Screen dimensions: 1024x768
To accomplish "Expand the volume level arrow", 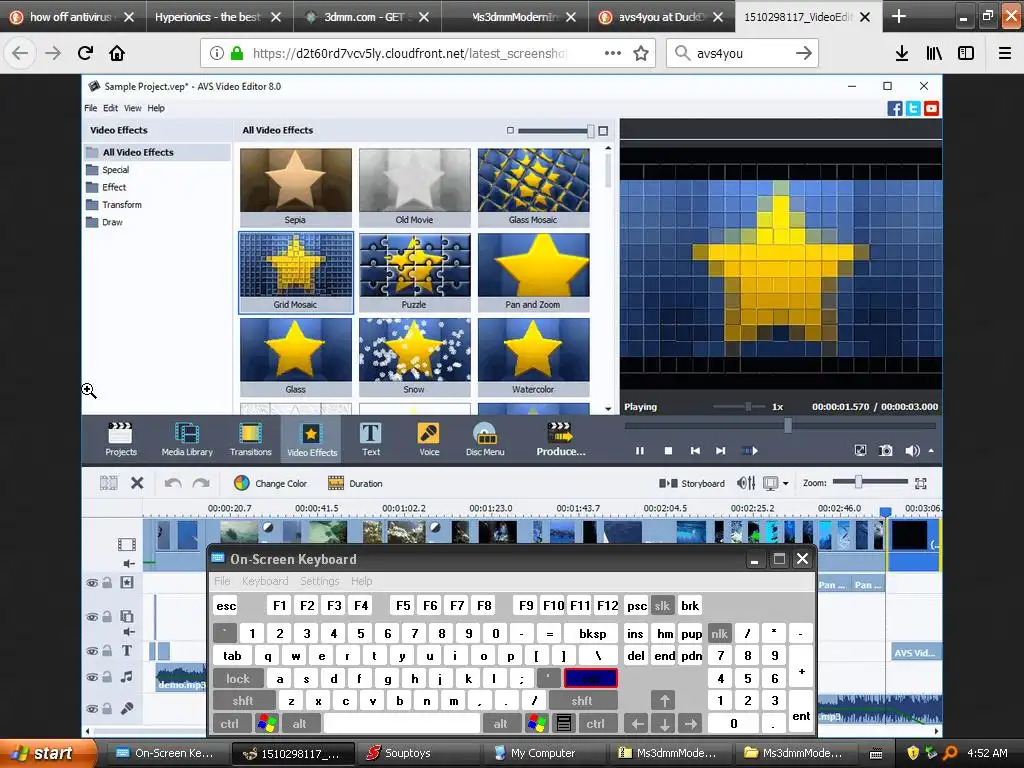I will point(931,451).
